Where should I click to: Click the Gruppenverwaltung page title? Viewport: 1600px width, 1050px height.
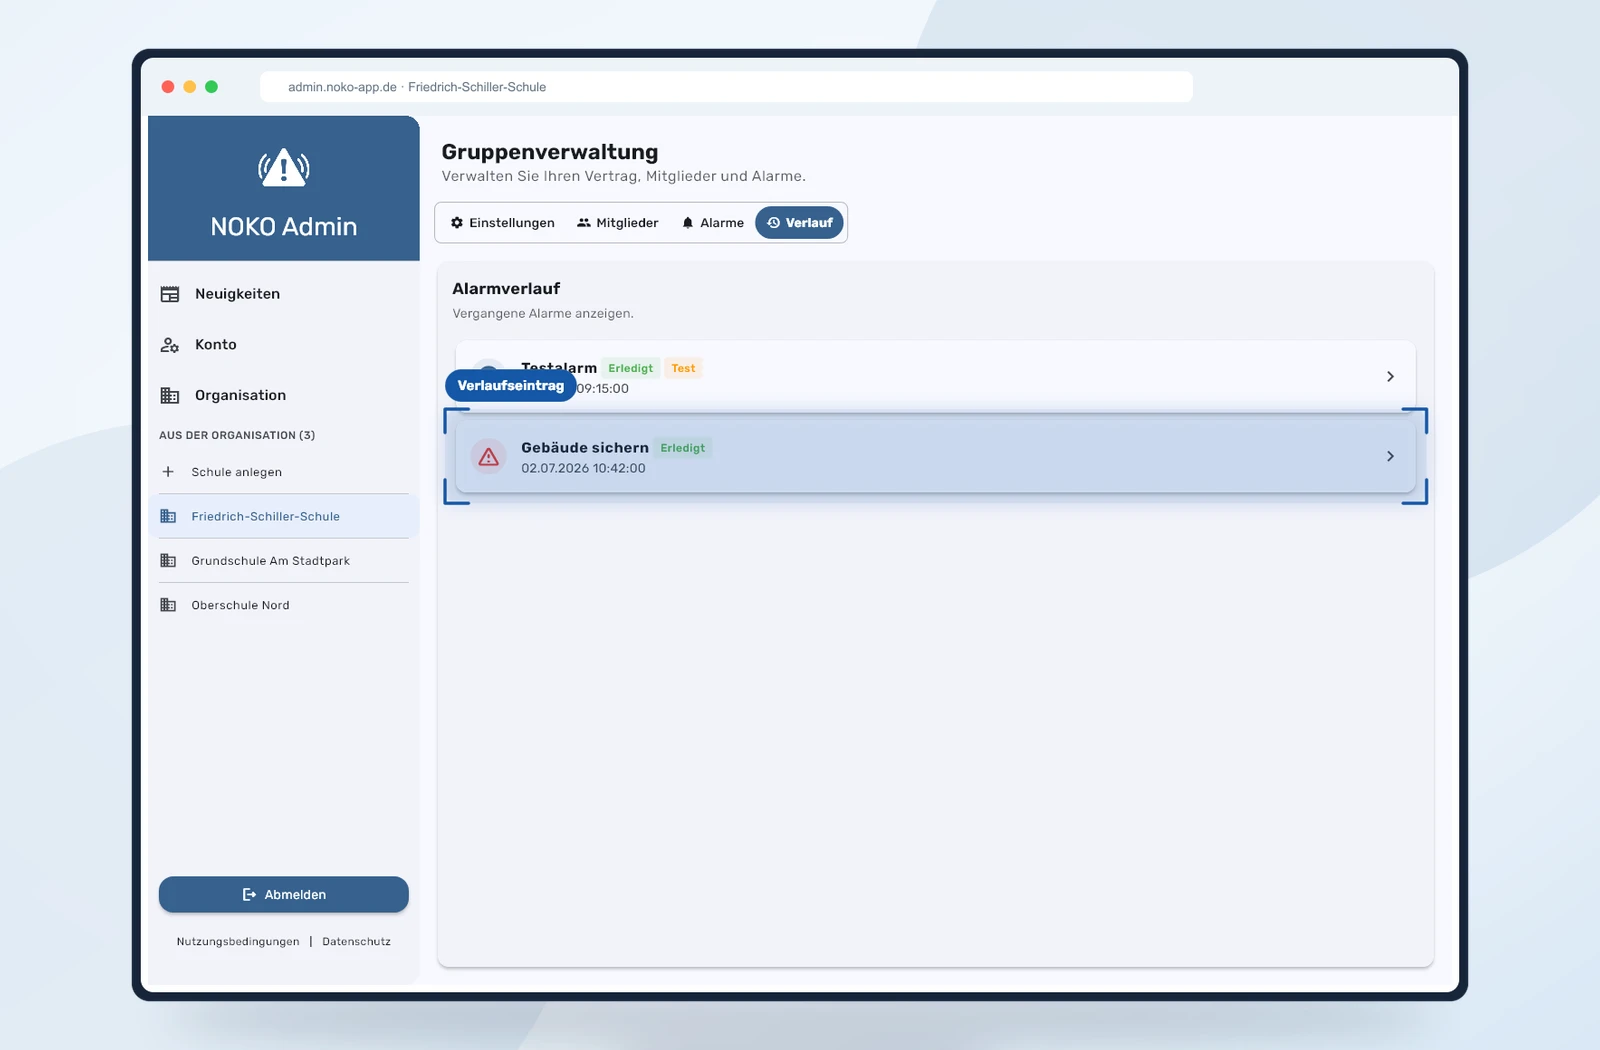pyautogui.click(x=550, y=152)
